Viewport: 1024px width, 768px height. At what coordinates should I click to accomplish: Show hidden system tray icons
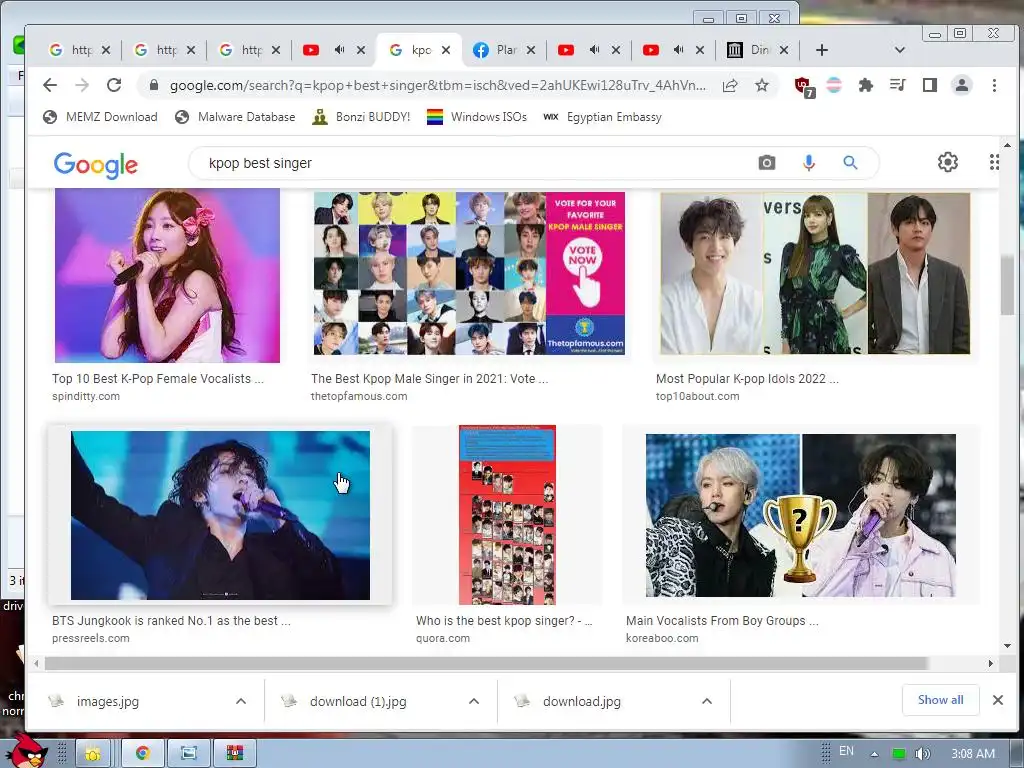point(874,754)
